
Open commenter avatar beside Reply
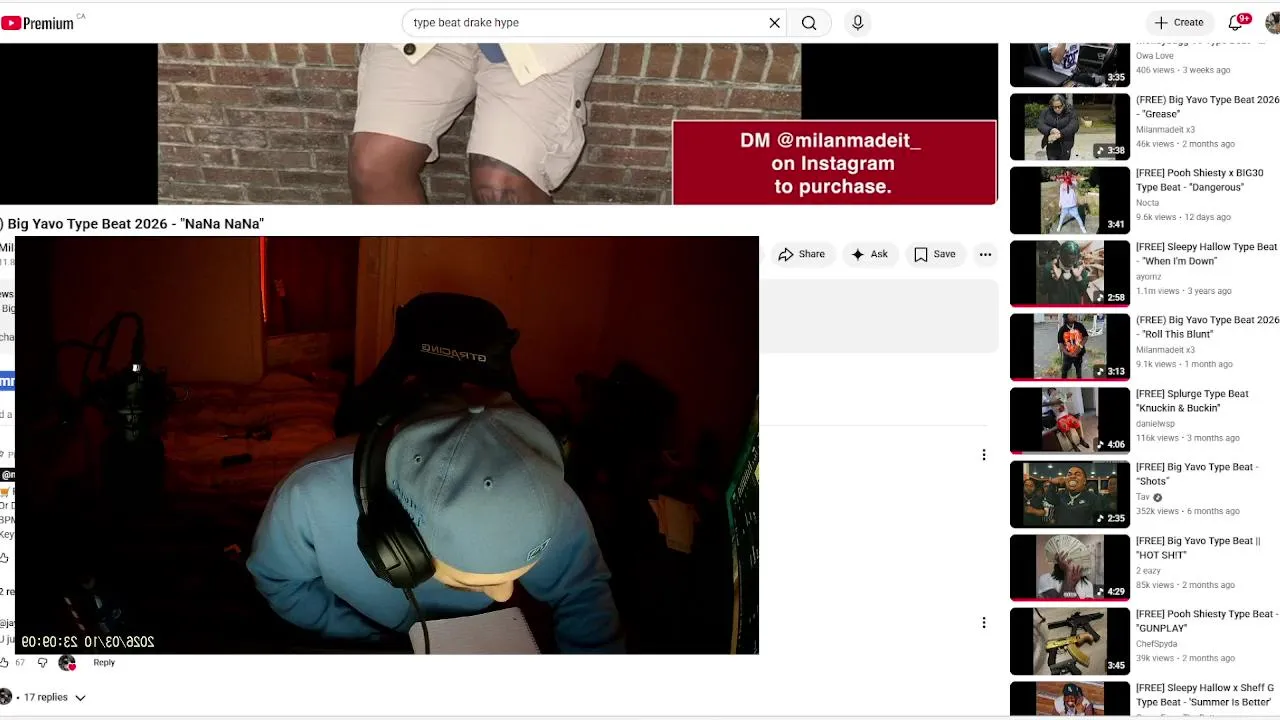click(x=67, y=662)
